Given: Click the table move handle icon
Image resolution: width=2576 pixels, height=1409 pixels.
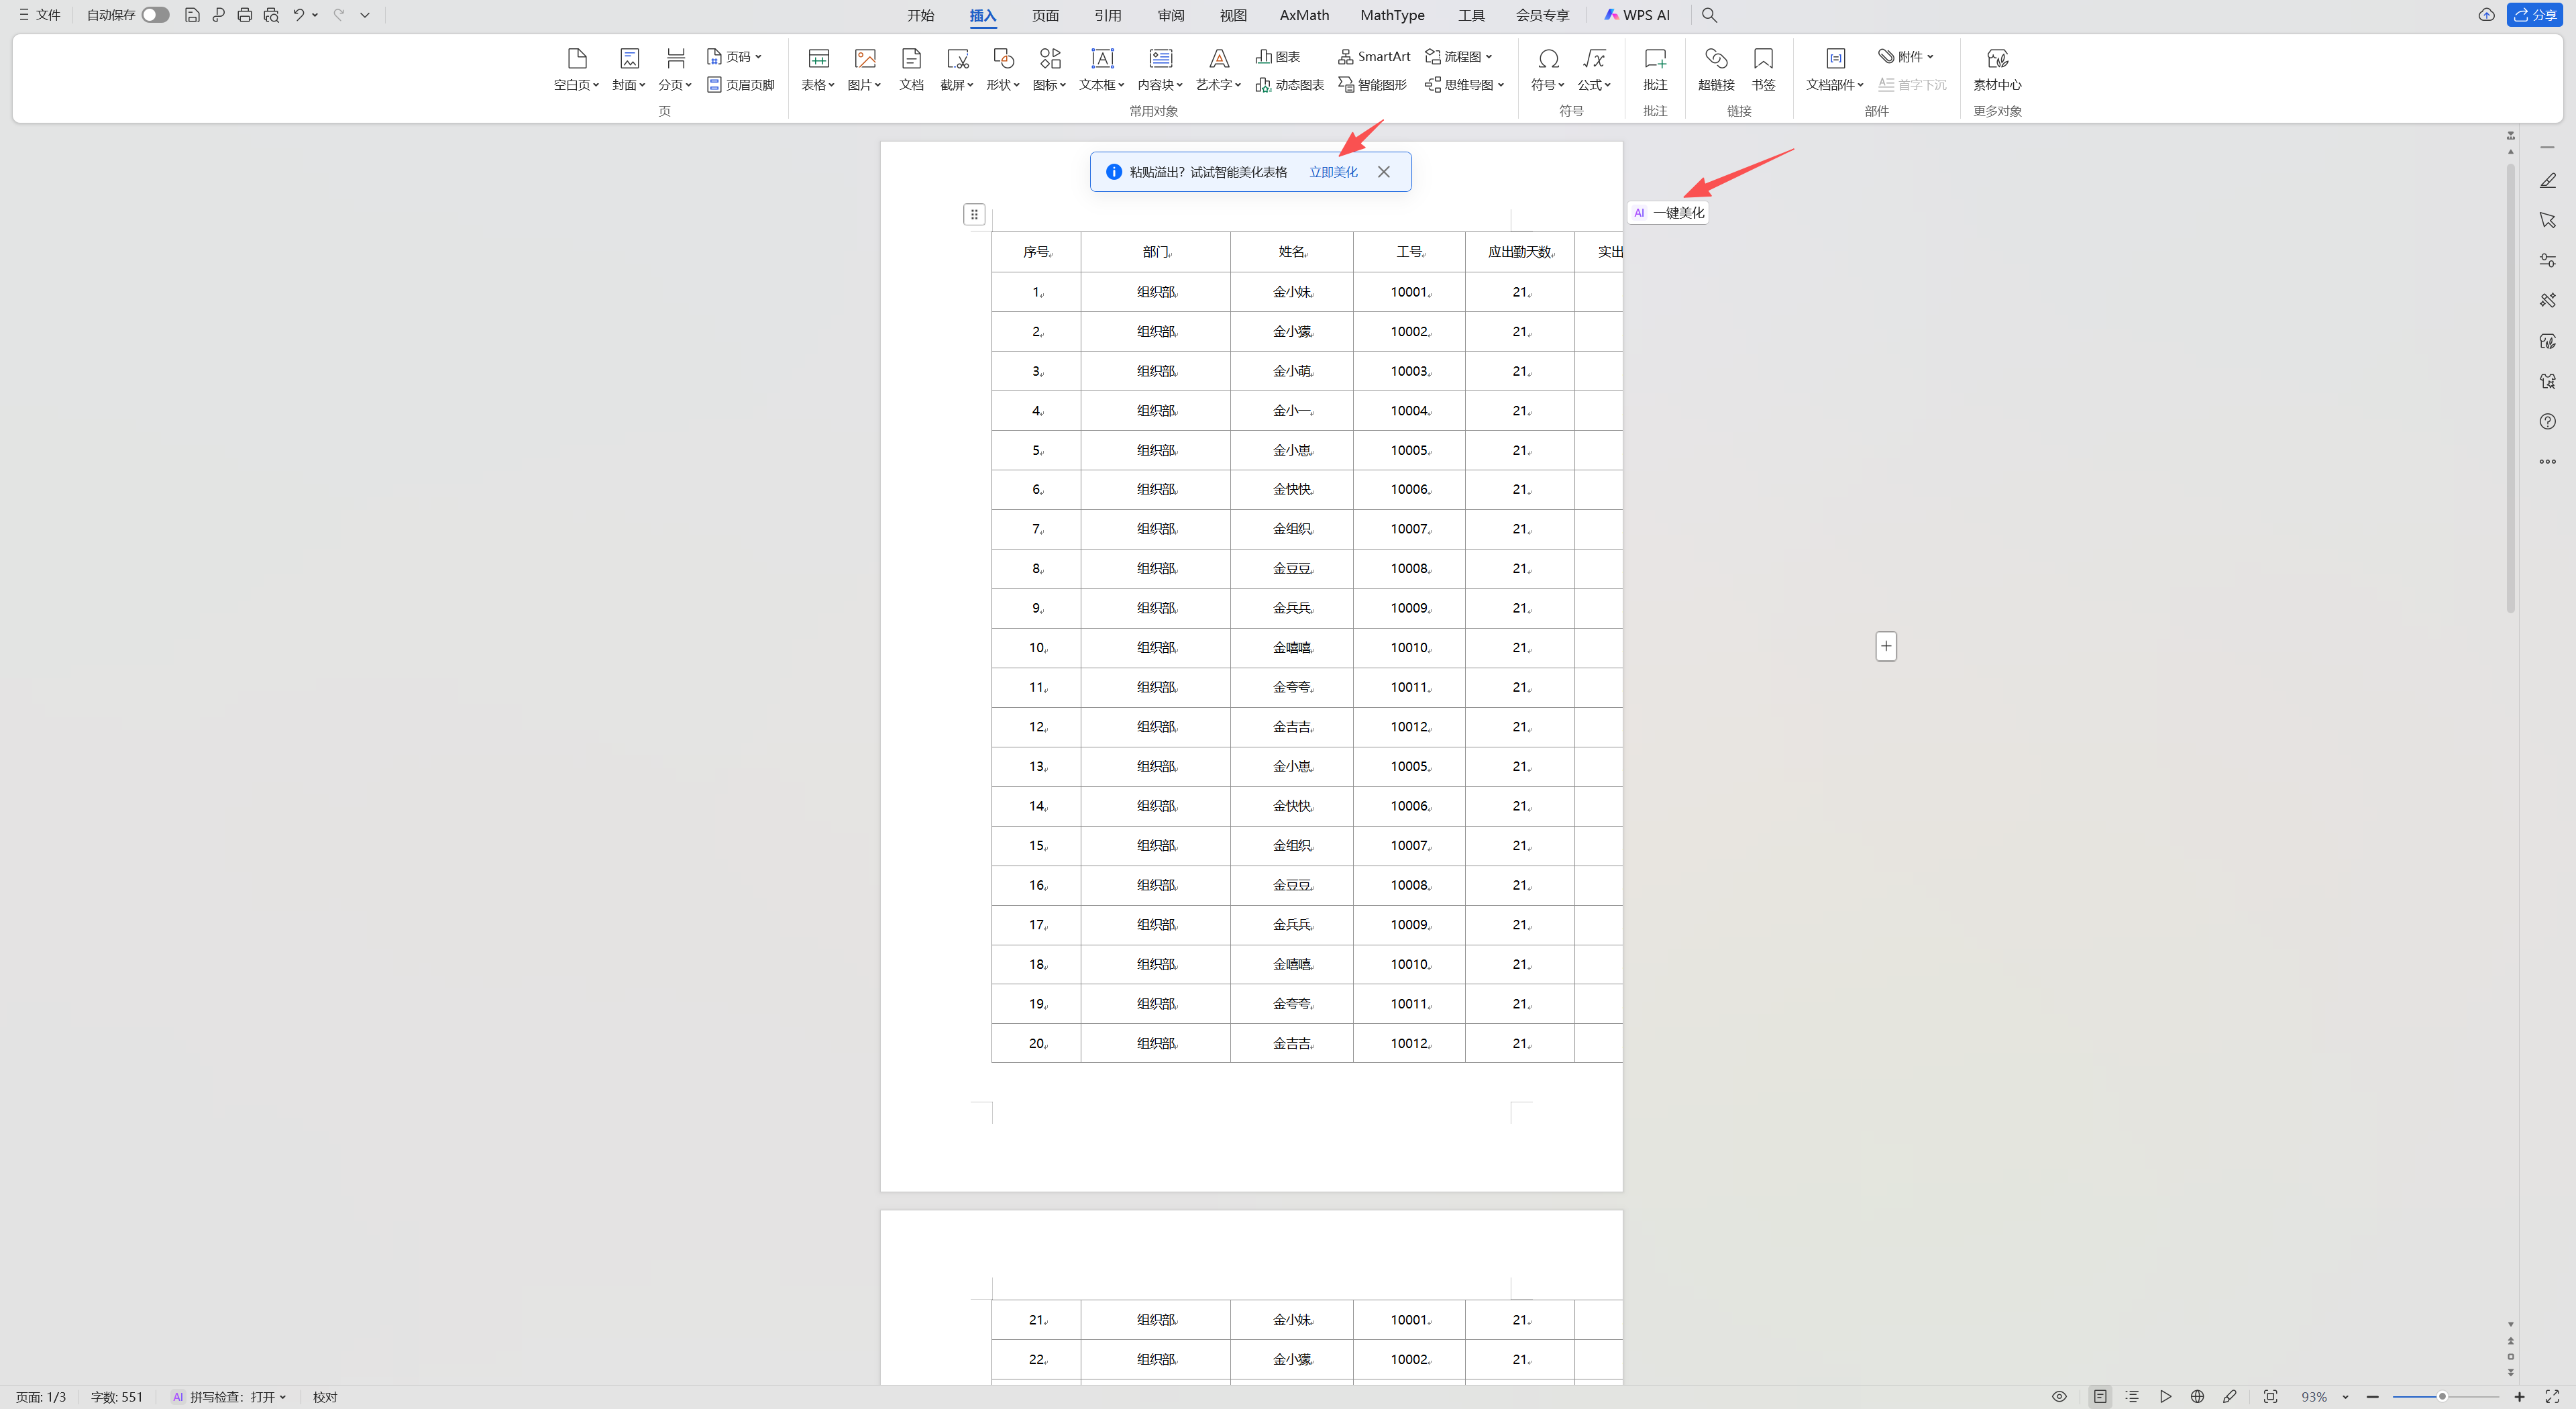Looking at the screenshot, I should click(x=974, y=214).
